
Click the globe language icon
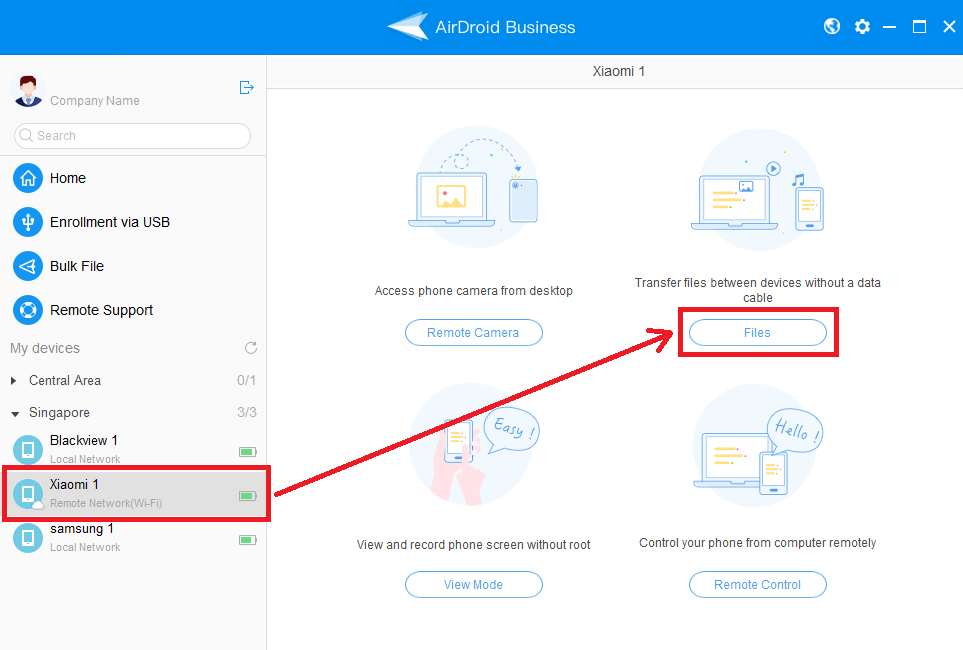pyautogui.click(x=831, y=26)
